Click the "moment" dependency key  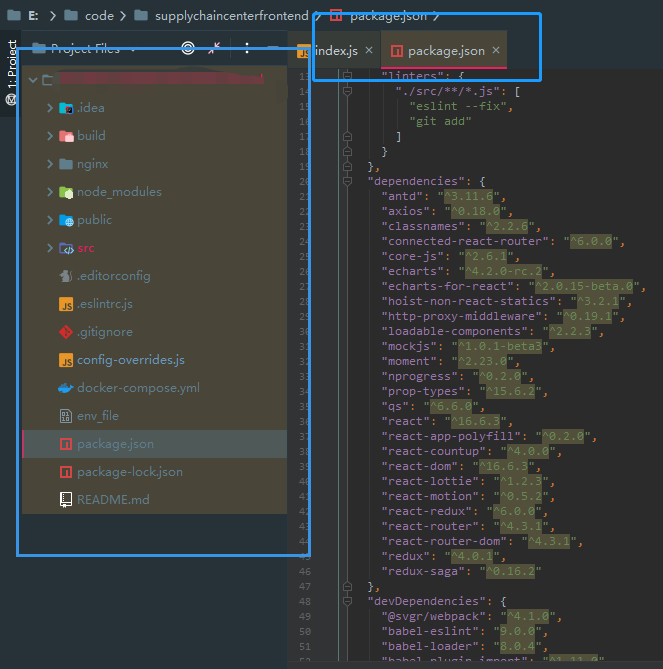tap(412, 361)
